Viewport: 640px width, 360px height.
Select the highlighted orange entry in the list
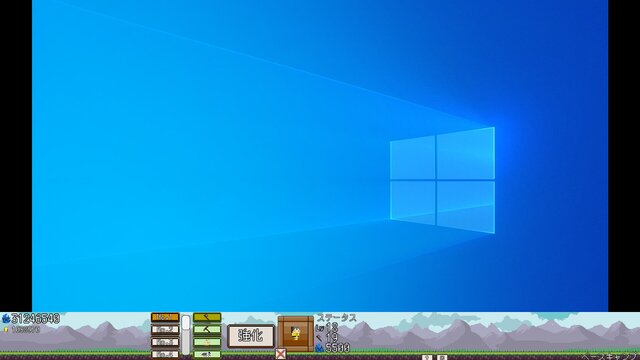[x=165, y=317]
